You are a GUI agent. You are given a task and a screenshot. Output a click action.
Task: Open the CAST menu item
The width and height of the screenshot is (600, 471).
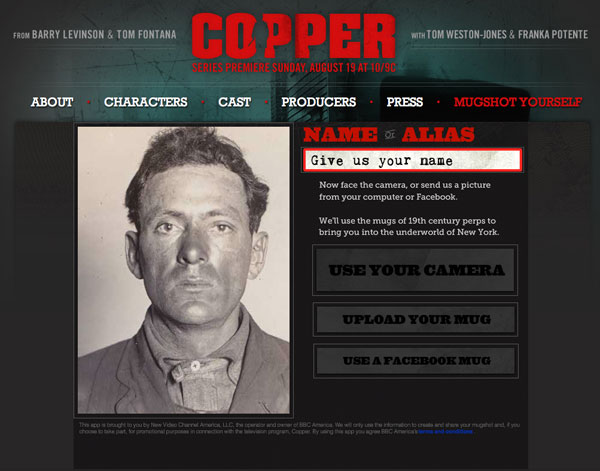click(x=235, y=102)
